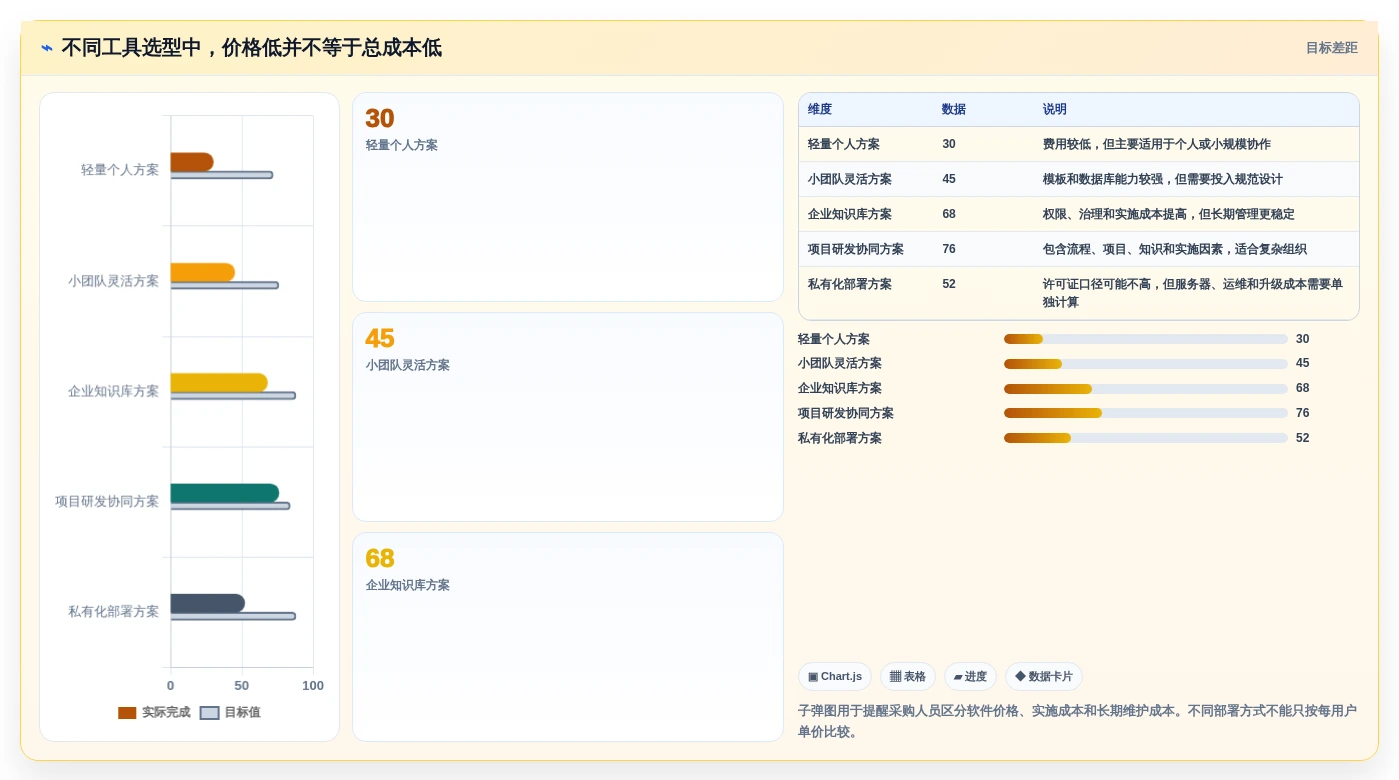The image size is (1399, 780).
Task: Click the 企业知识库方案 yellow bar in chart
Action: coord(219,383)
